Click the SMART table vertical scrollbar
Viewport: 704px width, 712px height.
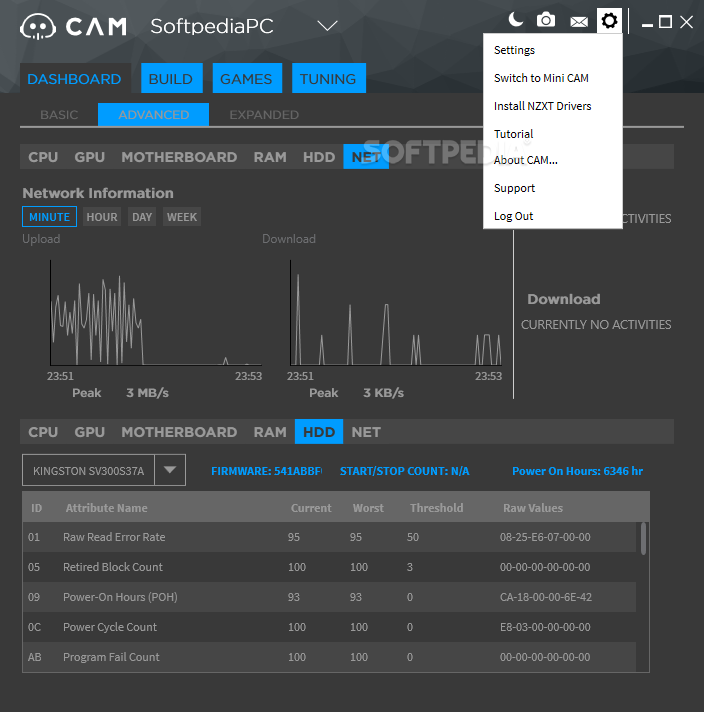point(643,539)
